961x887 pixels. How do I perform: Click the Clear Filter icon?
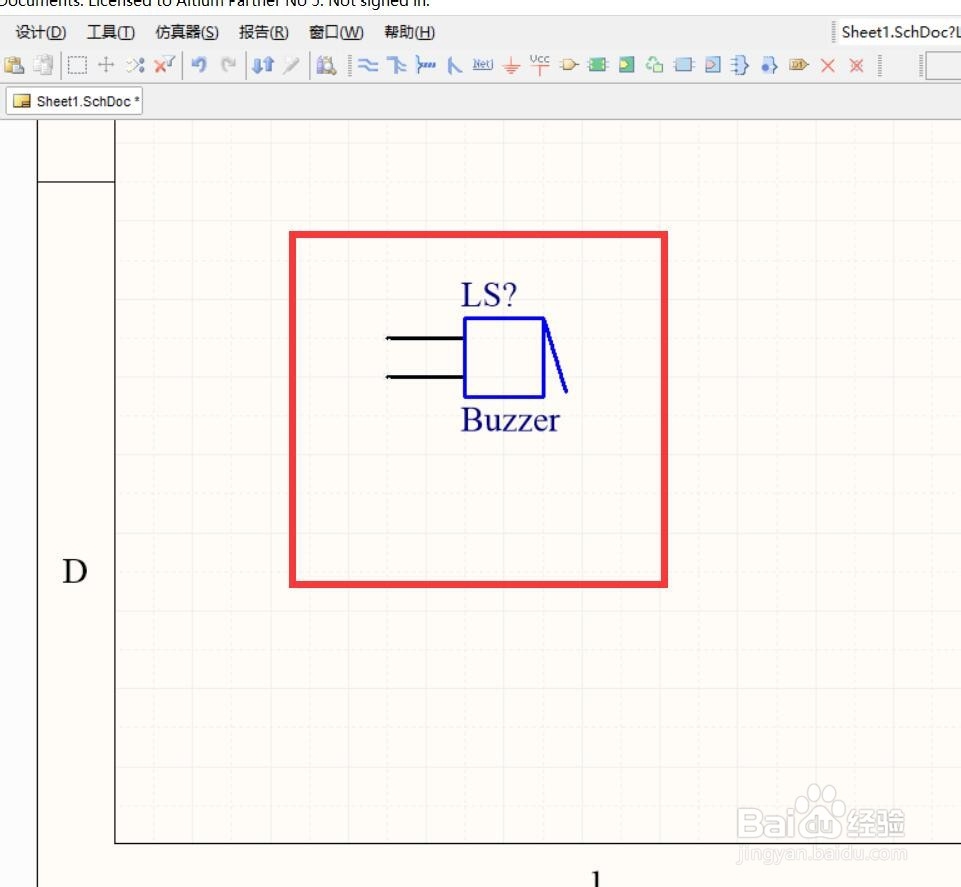tap(164, 64)
